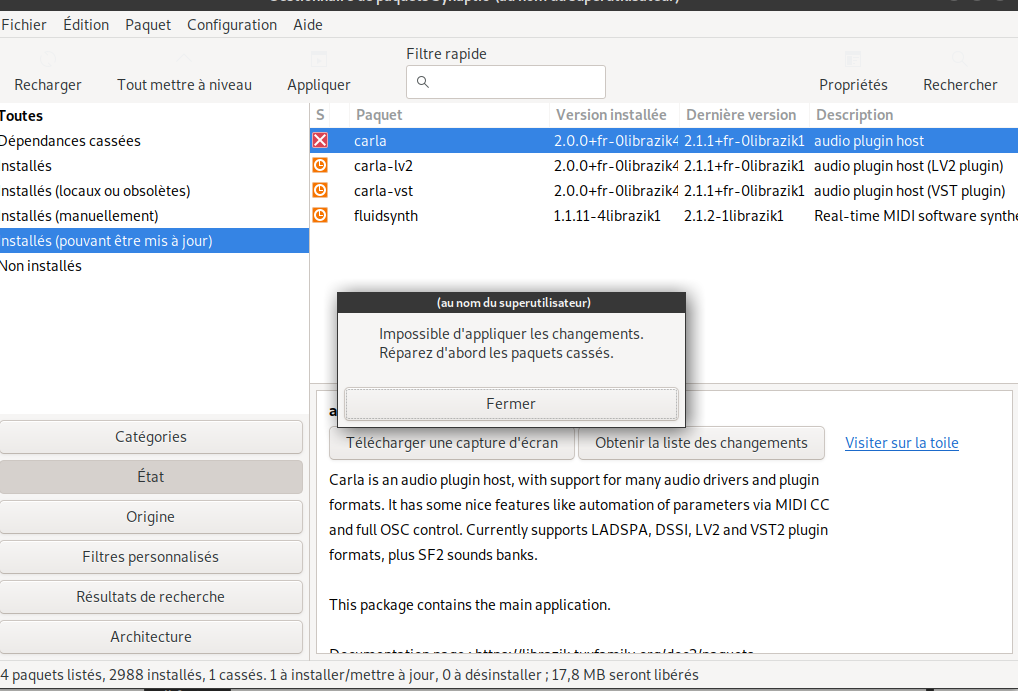Click the broken status icon for carla
1018x691 pixels.
[x=320, y=140]
